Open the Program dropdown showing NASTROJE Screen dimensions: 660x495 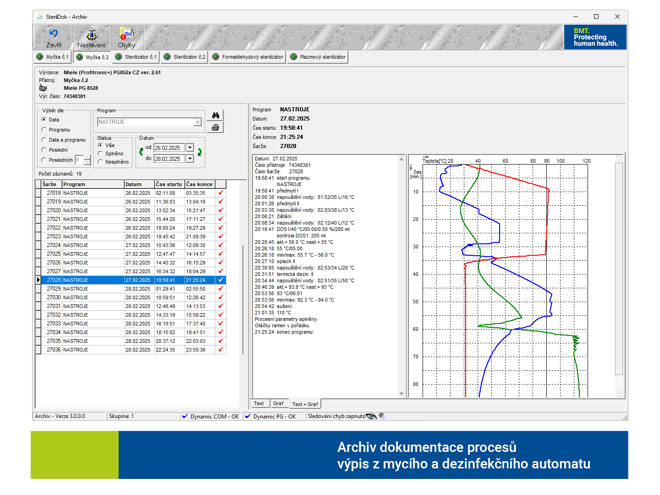click(197, 122)
